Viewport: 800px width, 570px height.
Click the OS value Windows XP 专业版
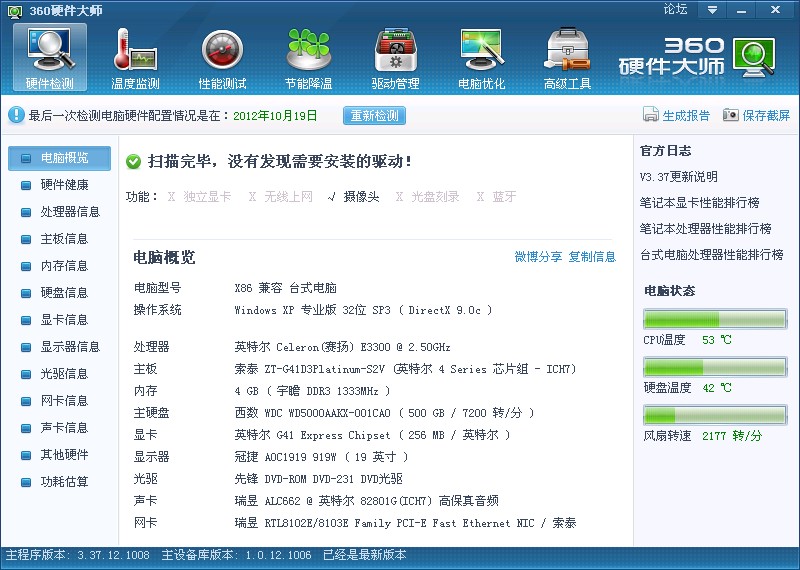tap(363, 310)
